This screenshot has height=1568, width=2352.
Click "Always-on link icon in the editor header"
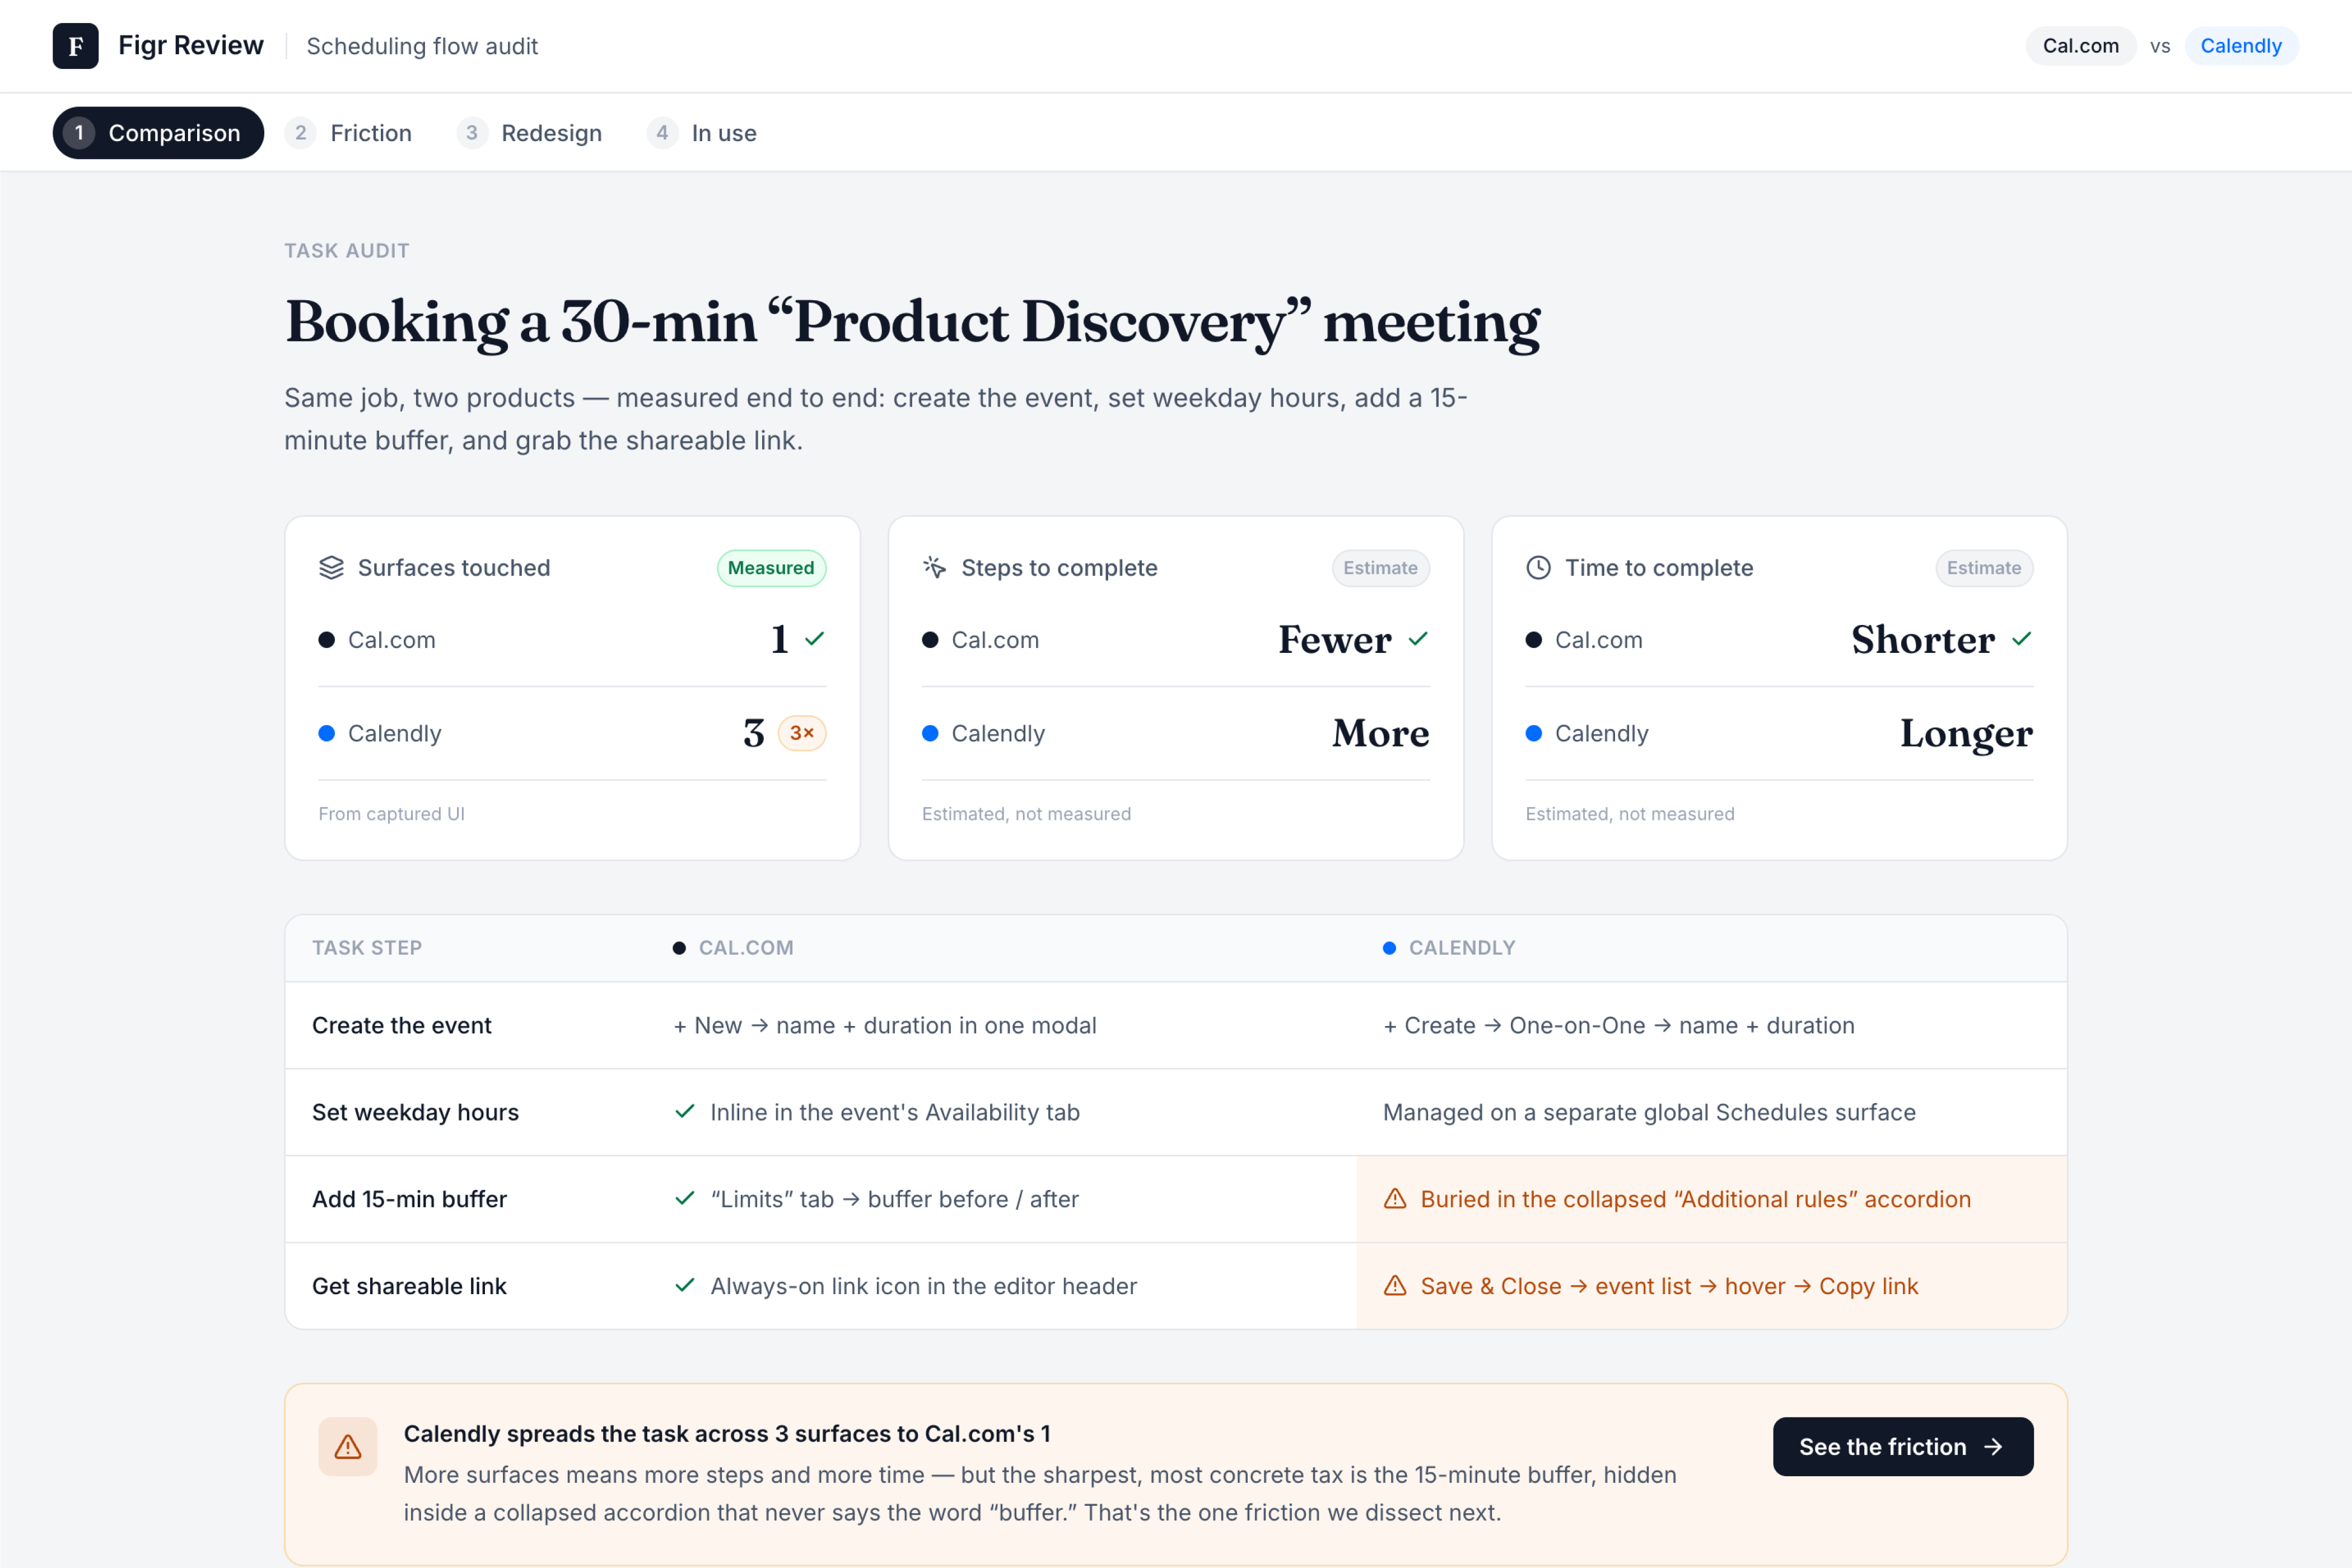click(924, 1286)
